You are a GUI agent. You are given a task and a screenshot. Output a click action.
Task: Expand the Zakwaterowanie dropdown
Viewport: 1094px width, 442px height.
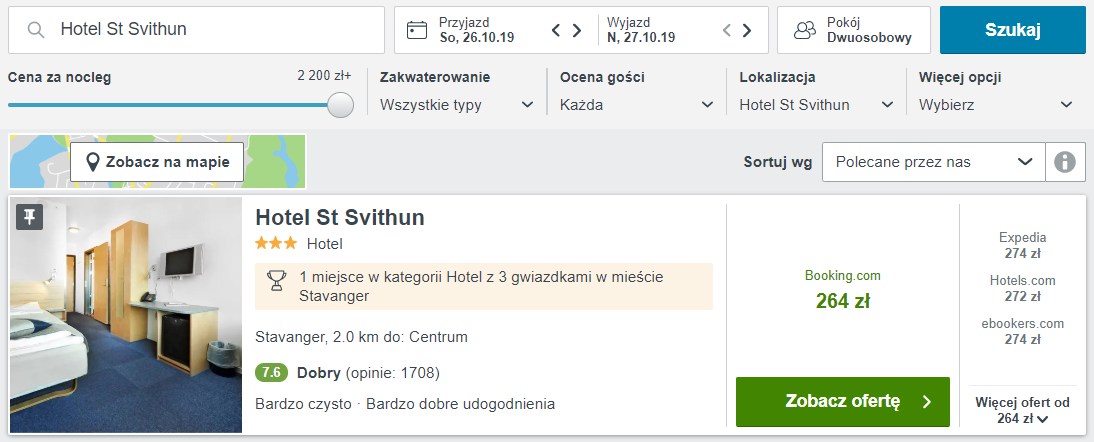457,105
